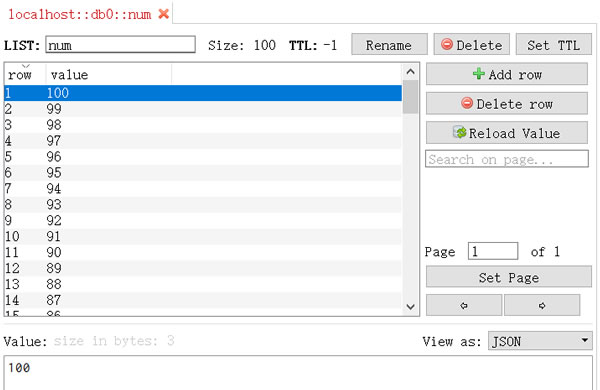Select row 4 with value 97
Image resolution: width=600 pixels, height=390 pixels.
pyautogui.click(x=203, y=141)
